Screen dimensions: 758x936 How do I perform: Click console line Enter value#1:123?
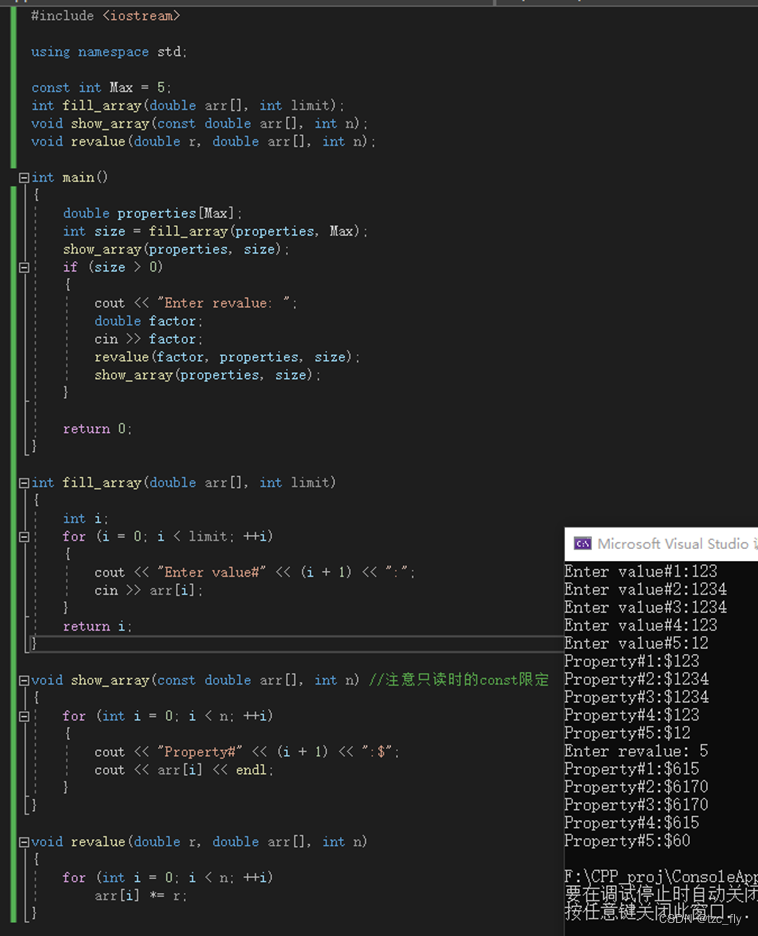pyautogui.click(x=641, y=572)
